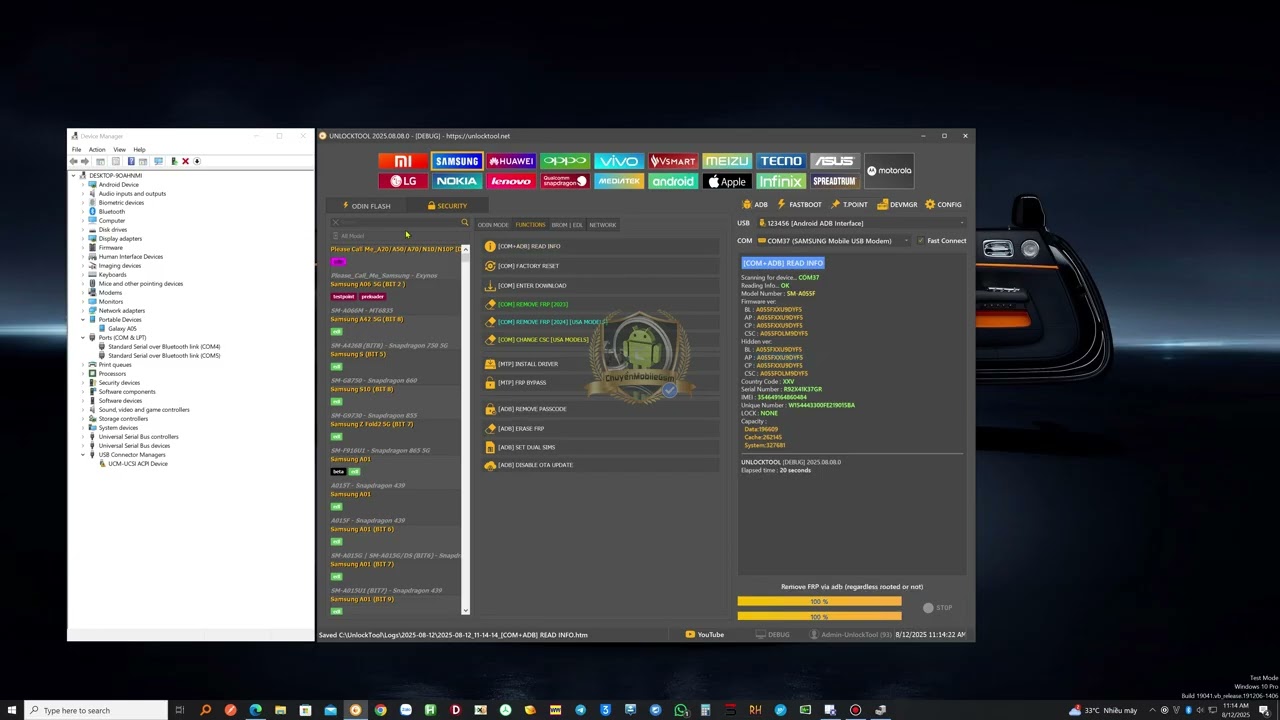
Task: Click the [COM] ENTER DOWNLOAD button
Action: coord(599,286)
